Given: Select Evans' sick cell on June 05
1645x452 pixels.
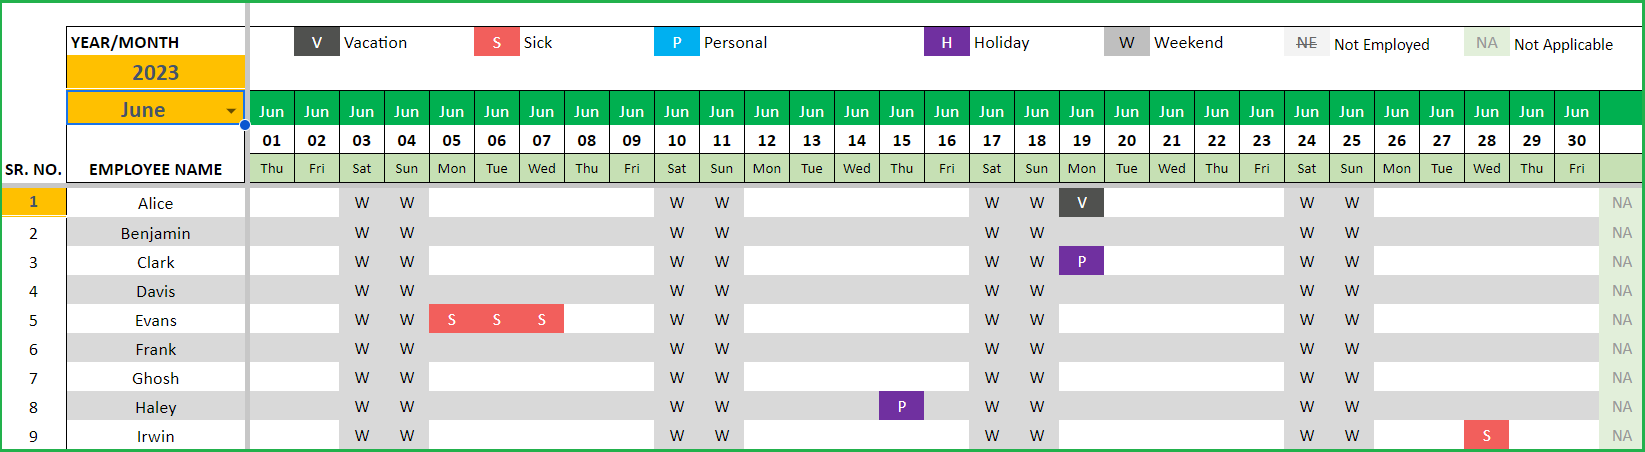Looking at the screenshot, I should [452, 319].
